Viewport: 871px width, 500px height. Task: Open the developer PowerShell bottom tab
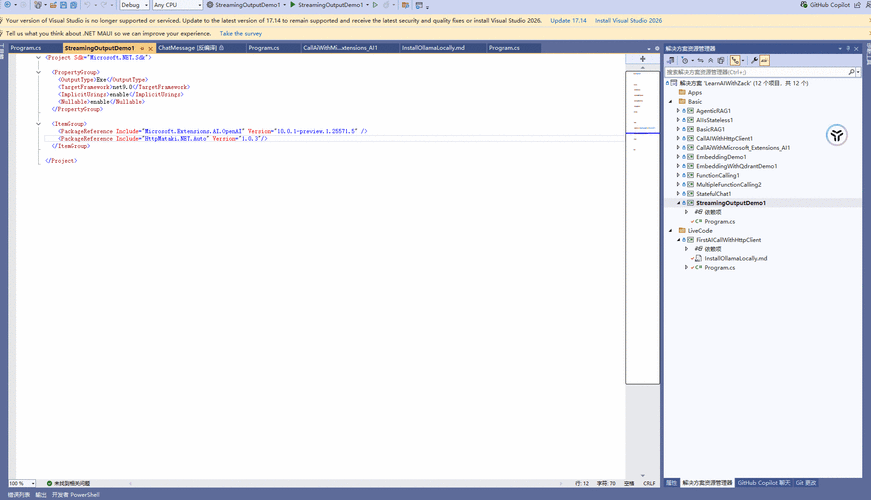[x=76, y=494]
